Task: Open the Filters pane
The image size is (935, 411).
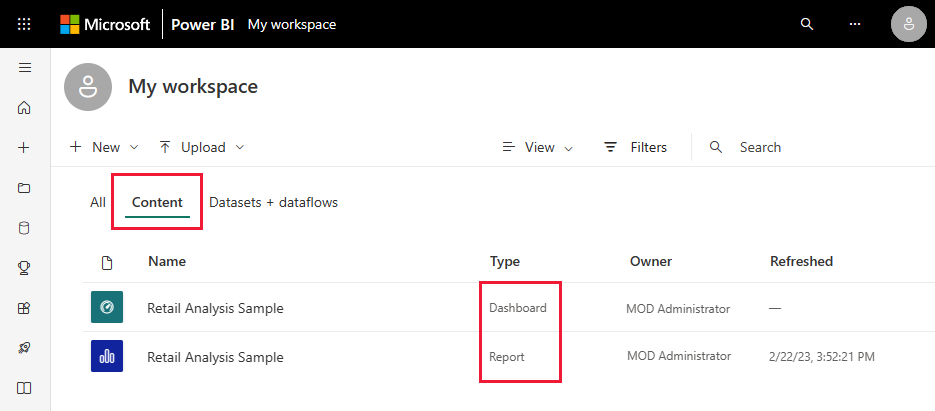Action: point(636,147)
